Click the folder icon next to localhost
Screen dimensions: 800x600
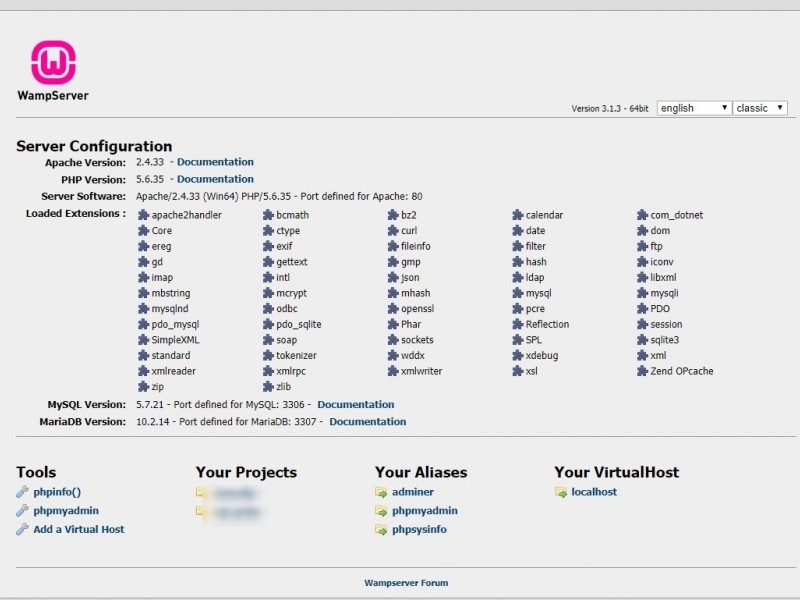(x=561, y=492)
